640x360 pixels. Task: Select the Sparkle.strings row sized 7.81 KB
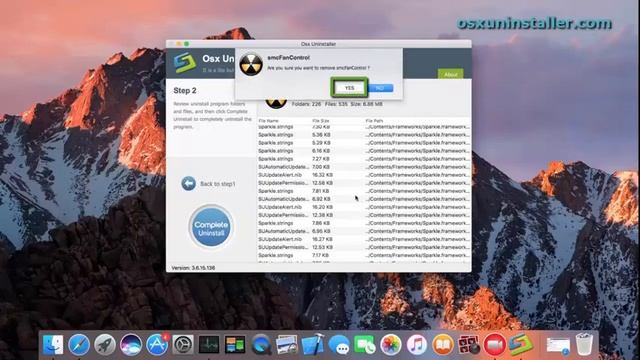tap(364, 191)
